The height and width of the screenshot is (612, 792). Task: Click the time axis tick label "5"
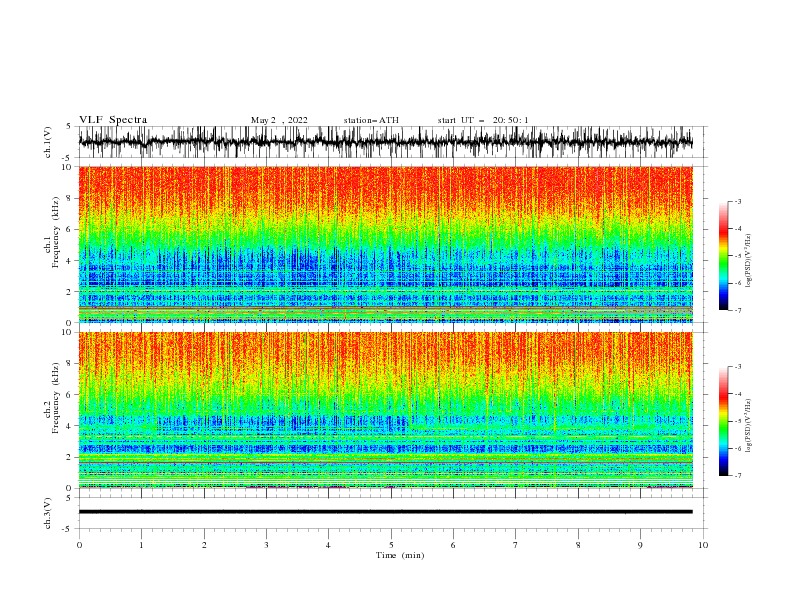pos(391,545)
